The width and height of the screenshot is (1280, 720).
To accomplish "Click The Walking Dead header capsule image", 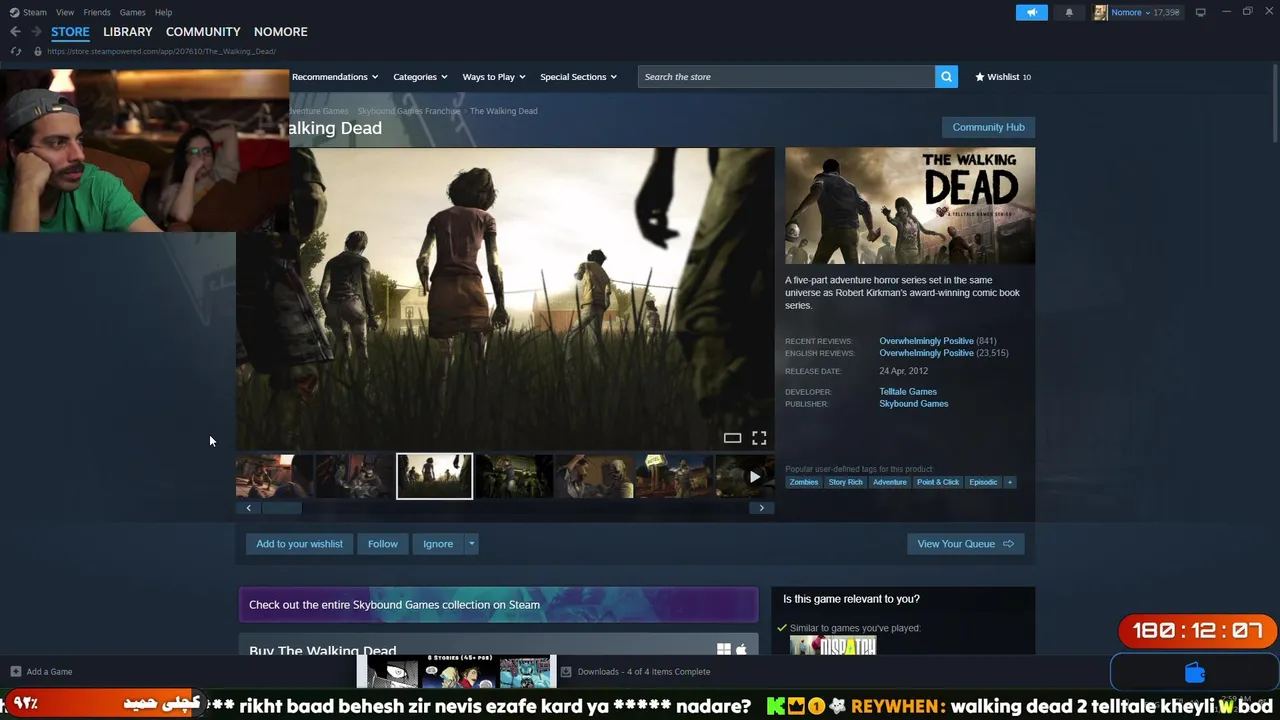I will point(910,206).
